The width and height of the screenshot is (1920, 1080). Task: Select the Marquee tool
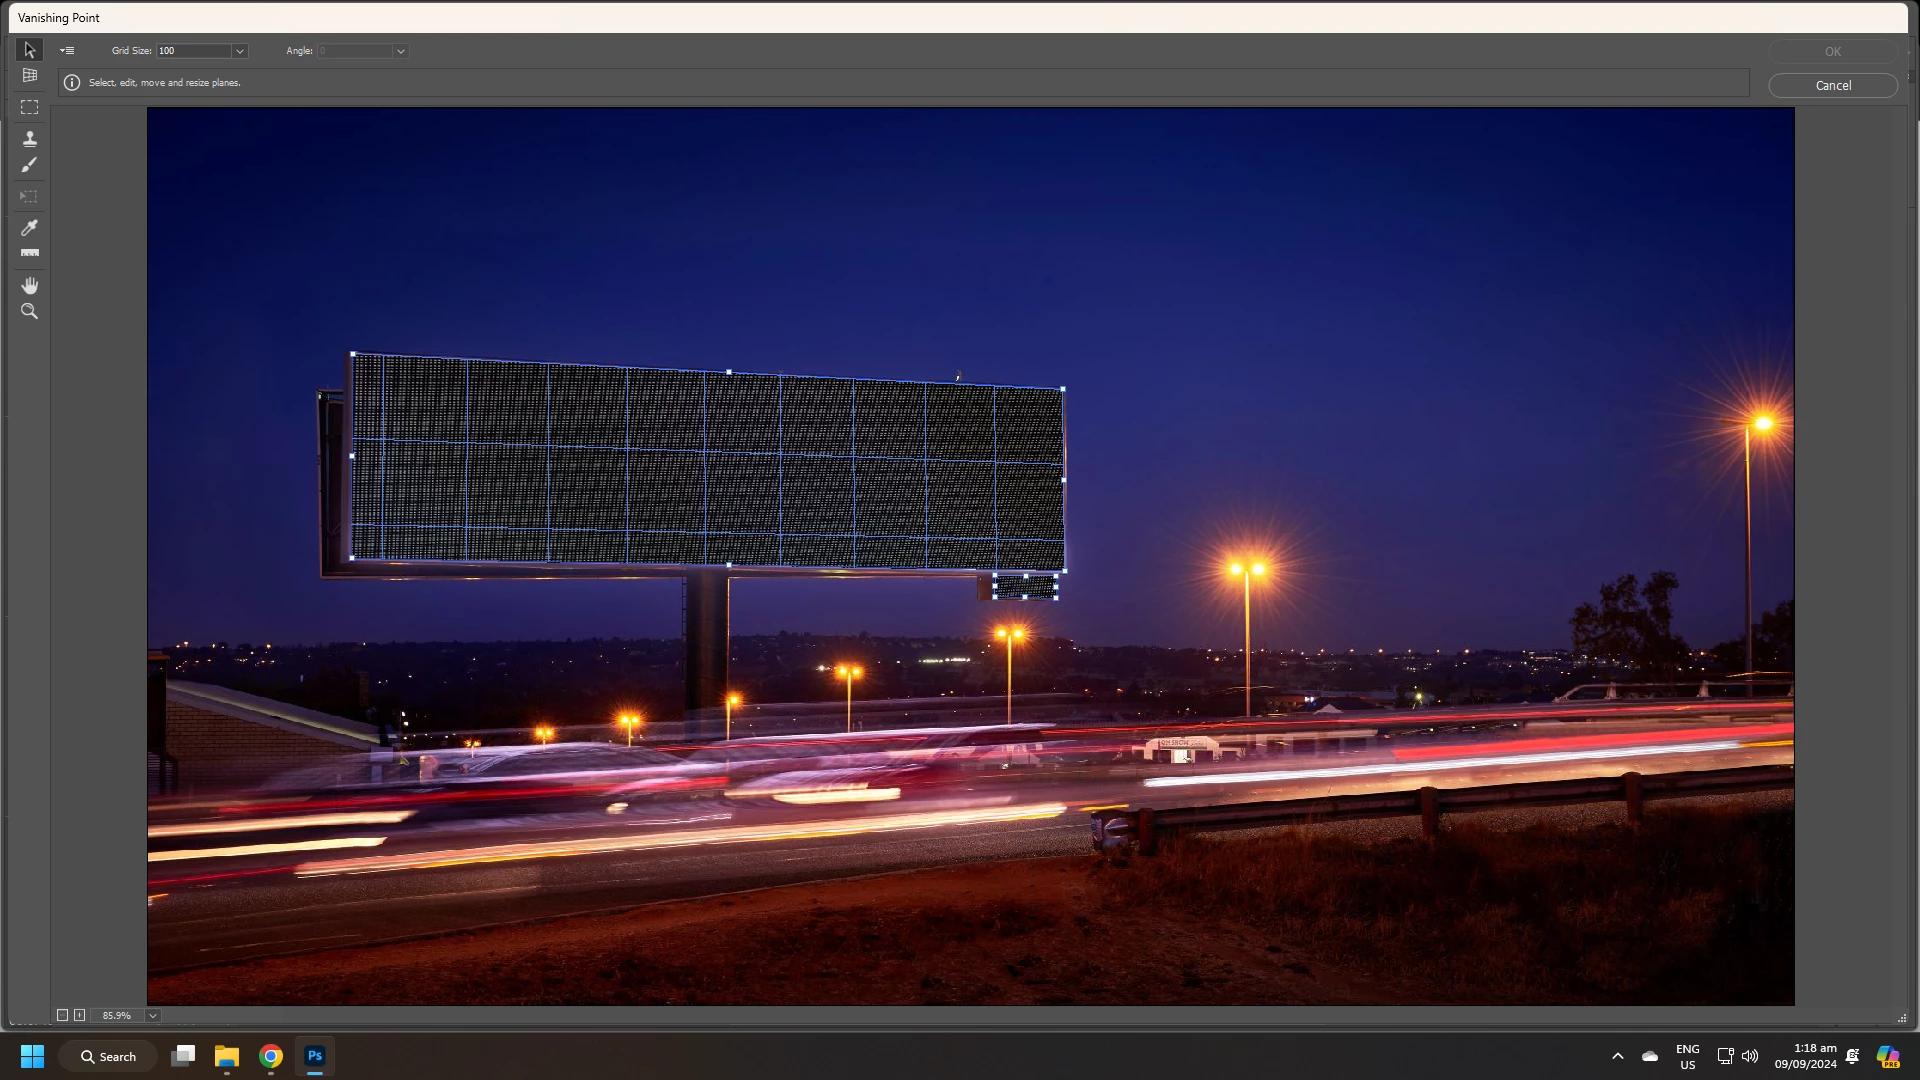29,107
